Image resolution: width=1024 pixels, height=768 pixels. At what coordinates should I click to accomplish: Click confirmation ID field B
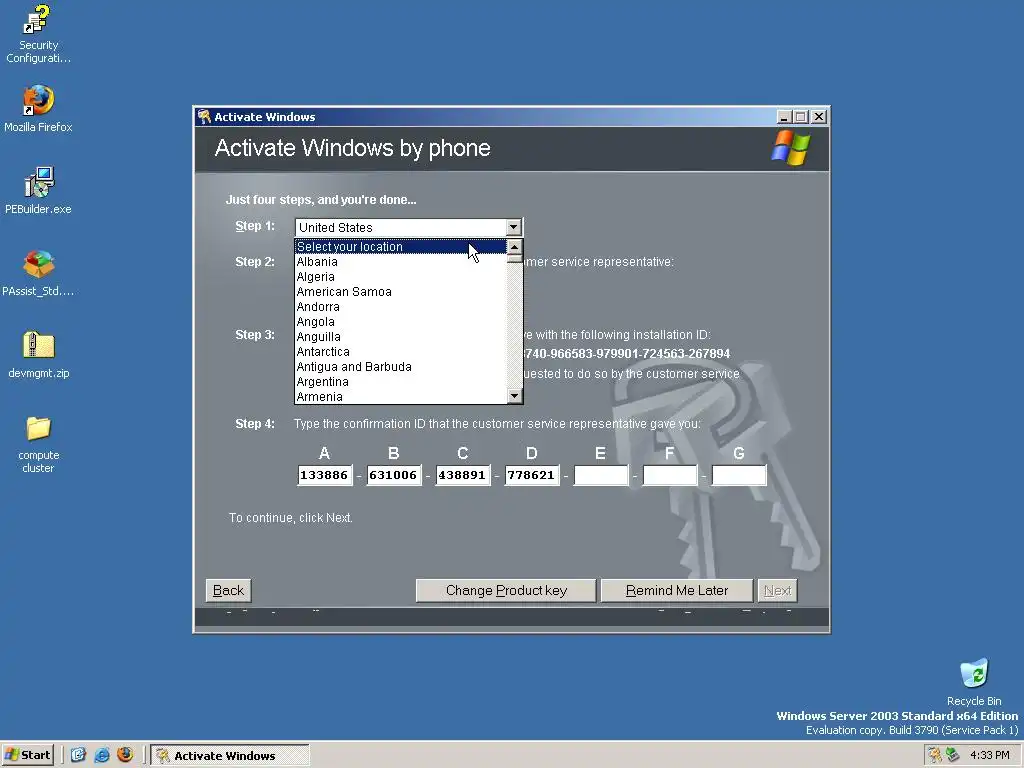pos(394,475)
